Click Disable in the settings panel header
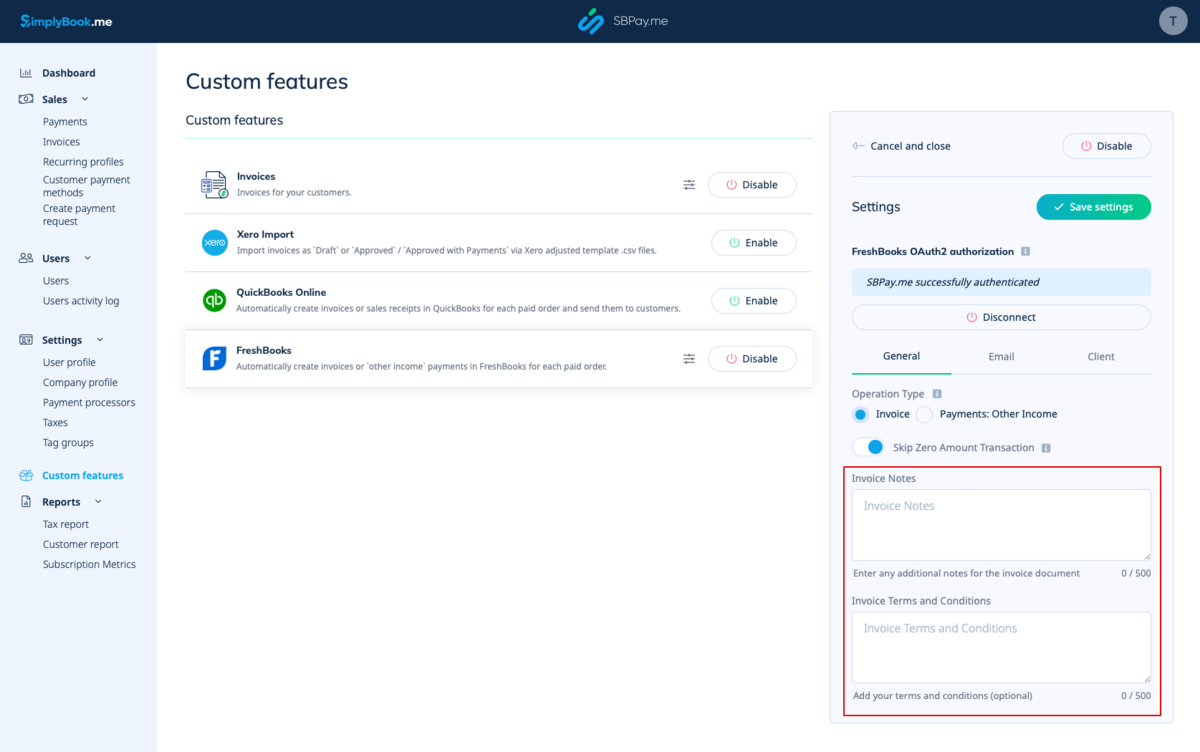 click(x=1106, y=146)
